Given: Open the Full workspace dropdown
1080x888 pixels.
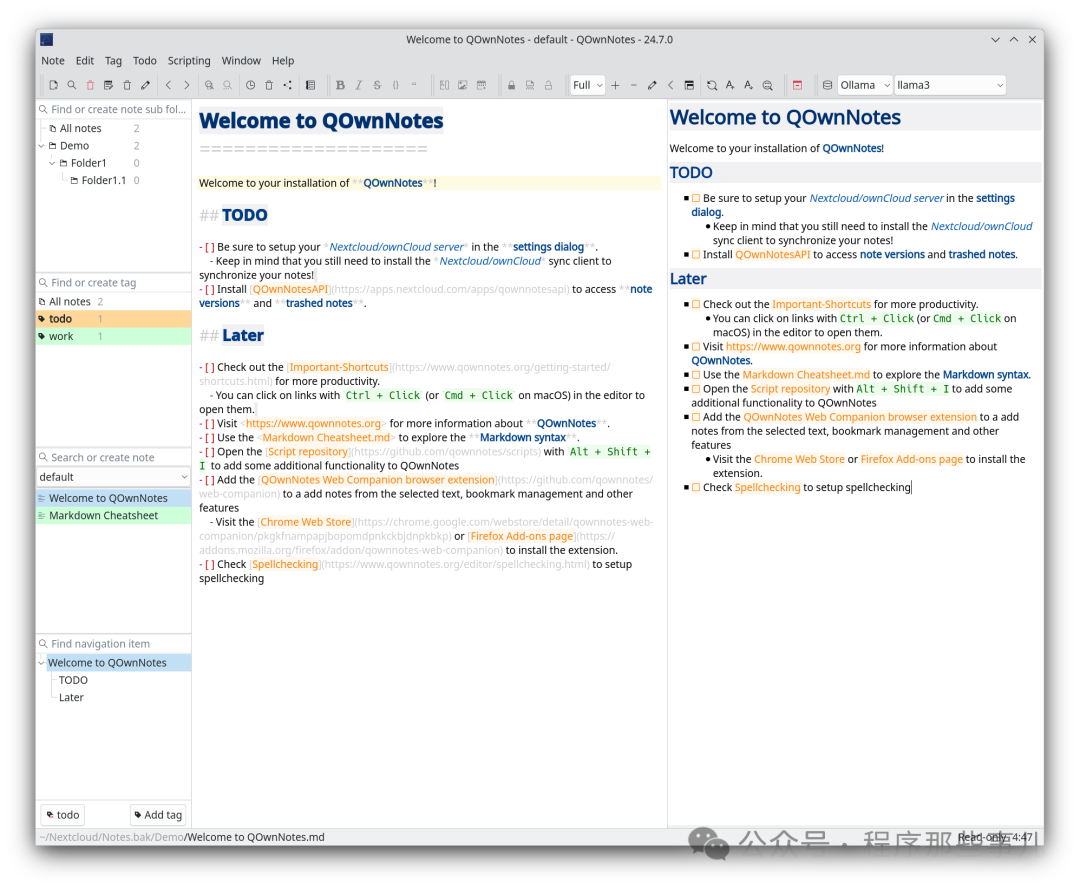Looking at the screenshot, I should click(588, 85).
